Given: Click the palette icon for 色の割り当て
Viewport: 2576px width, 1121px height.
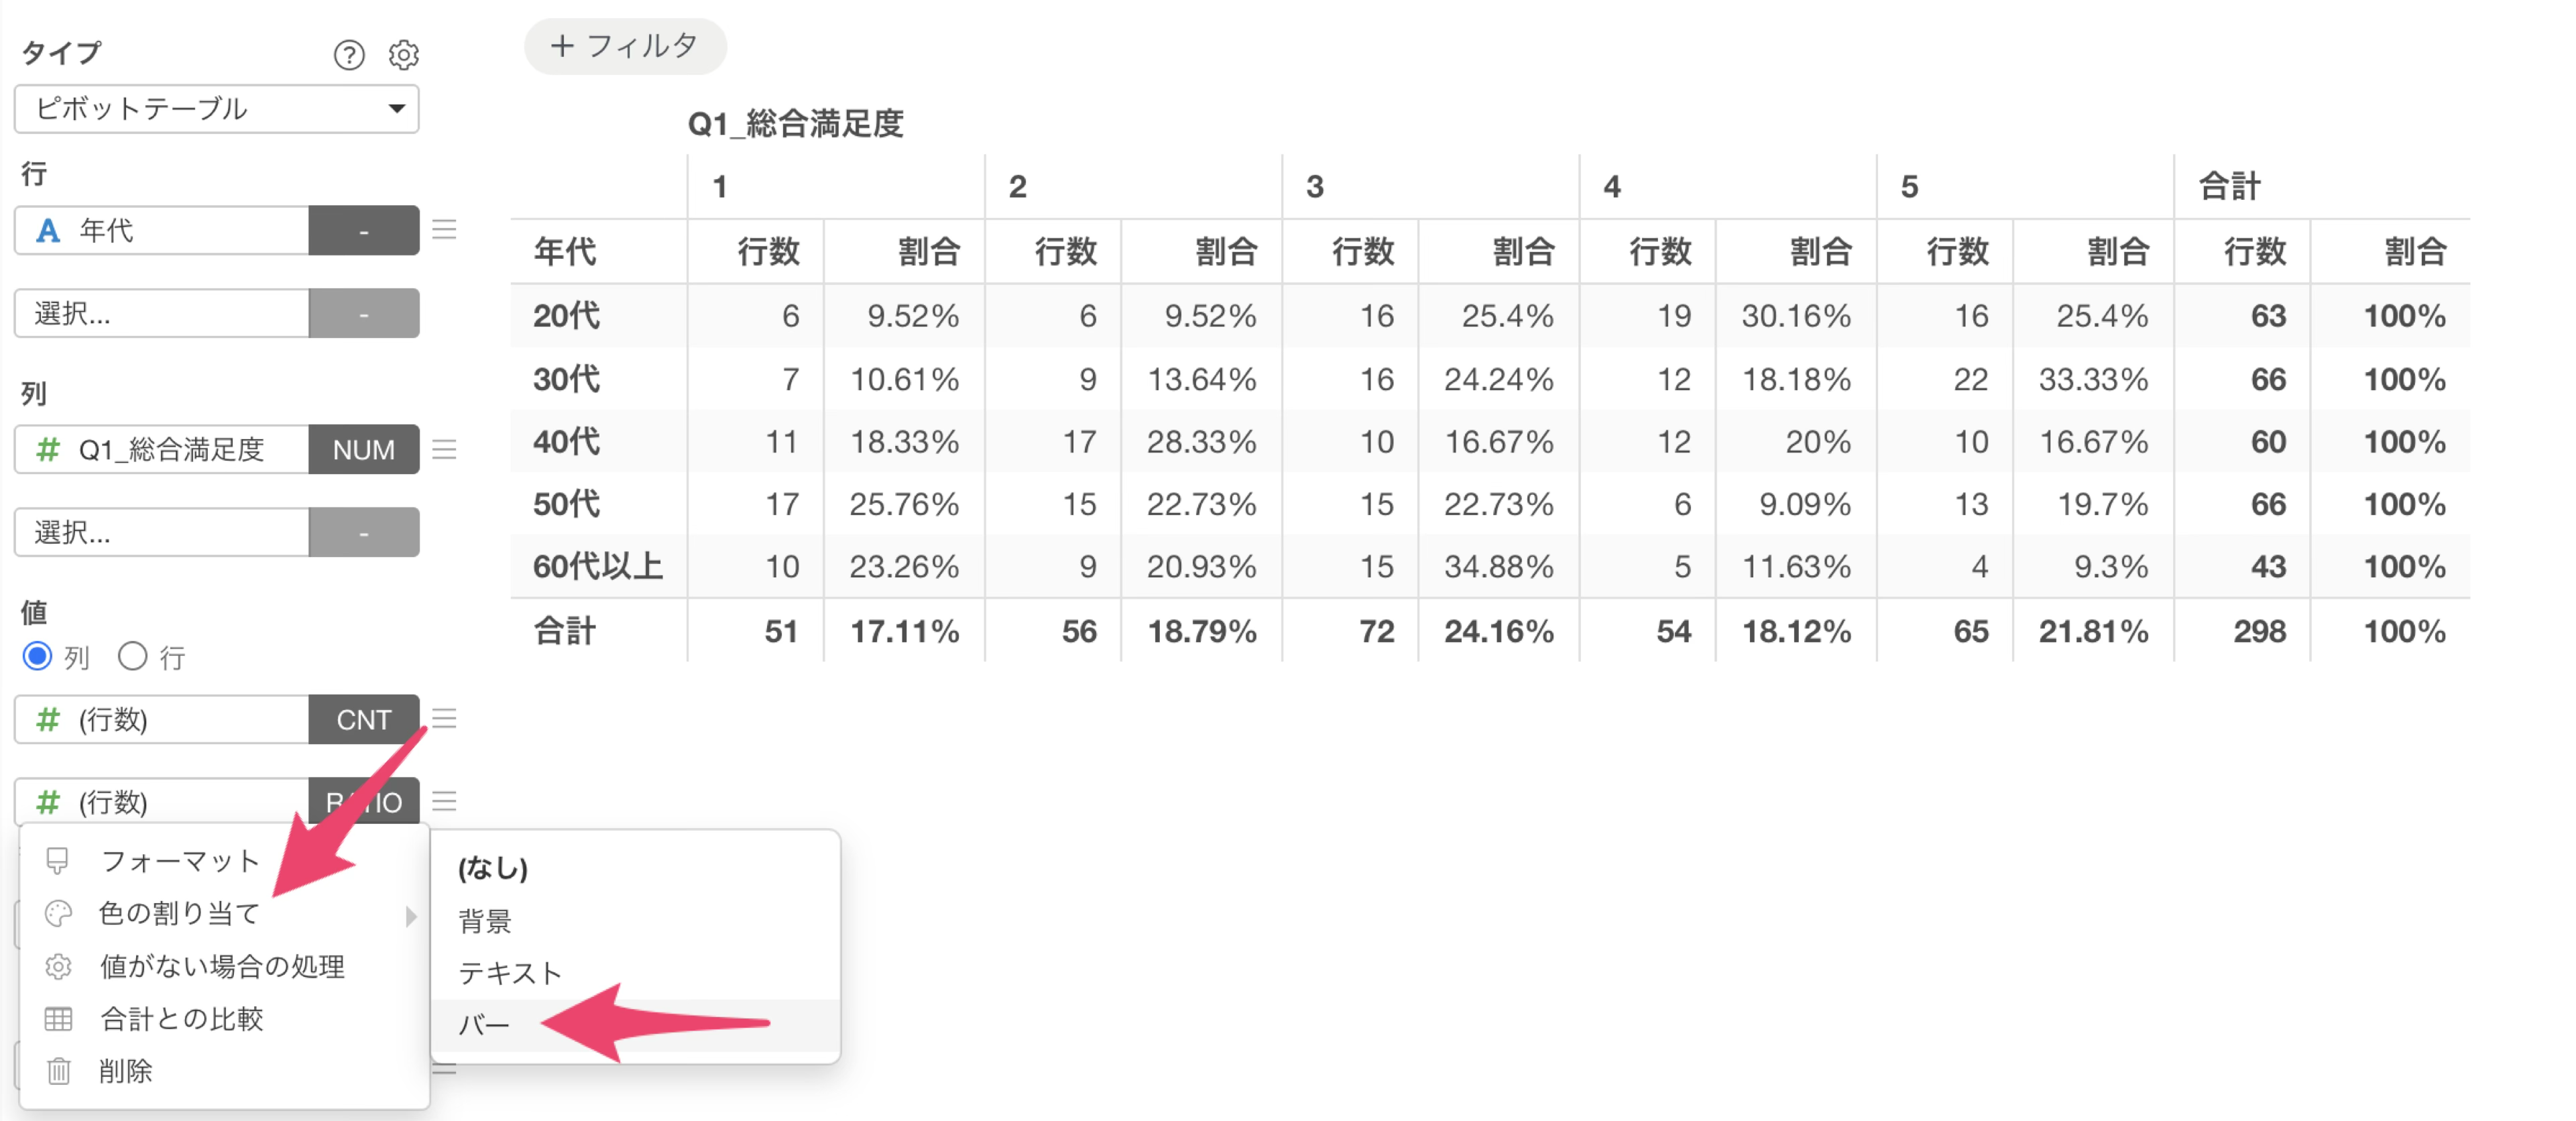Looking at the screenshot, I should (59, 913).
